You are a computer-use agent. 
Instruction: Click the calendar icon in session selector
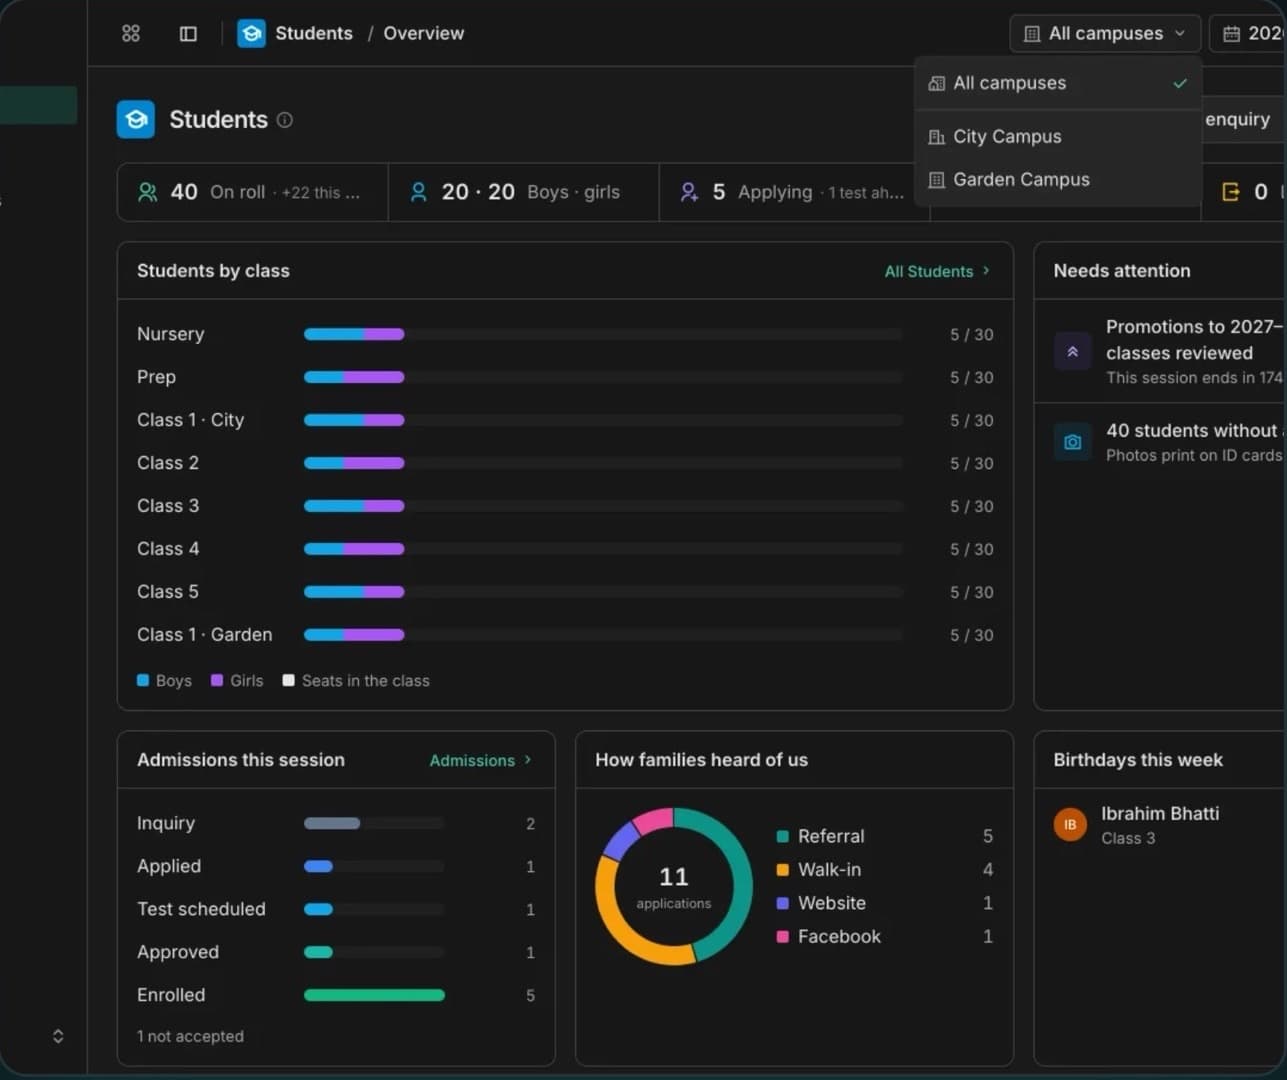[1231, 34]
